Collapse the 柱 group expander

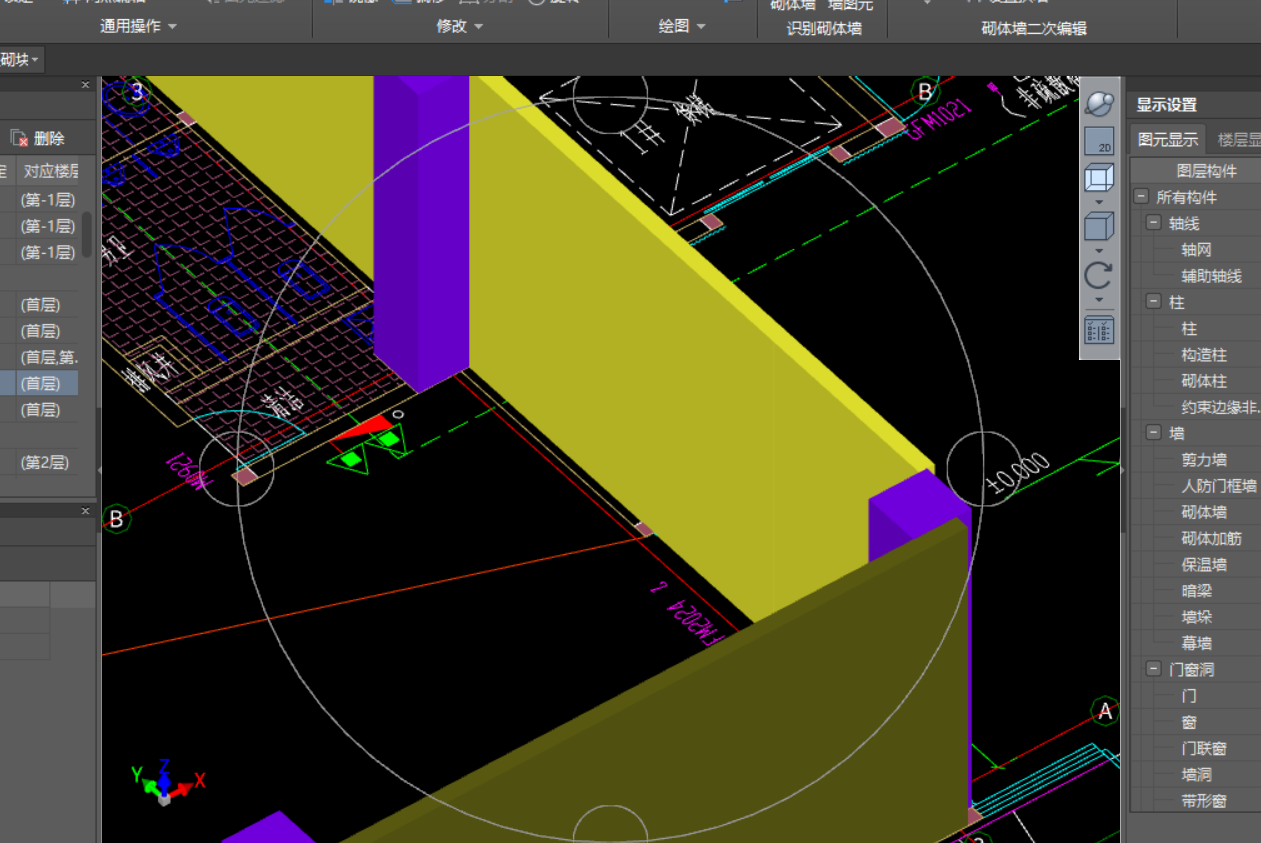point(1153,301)
